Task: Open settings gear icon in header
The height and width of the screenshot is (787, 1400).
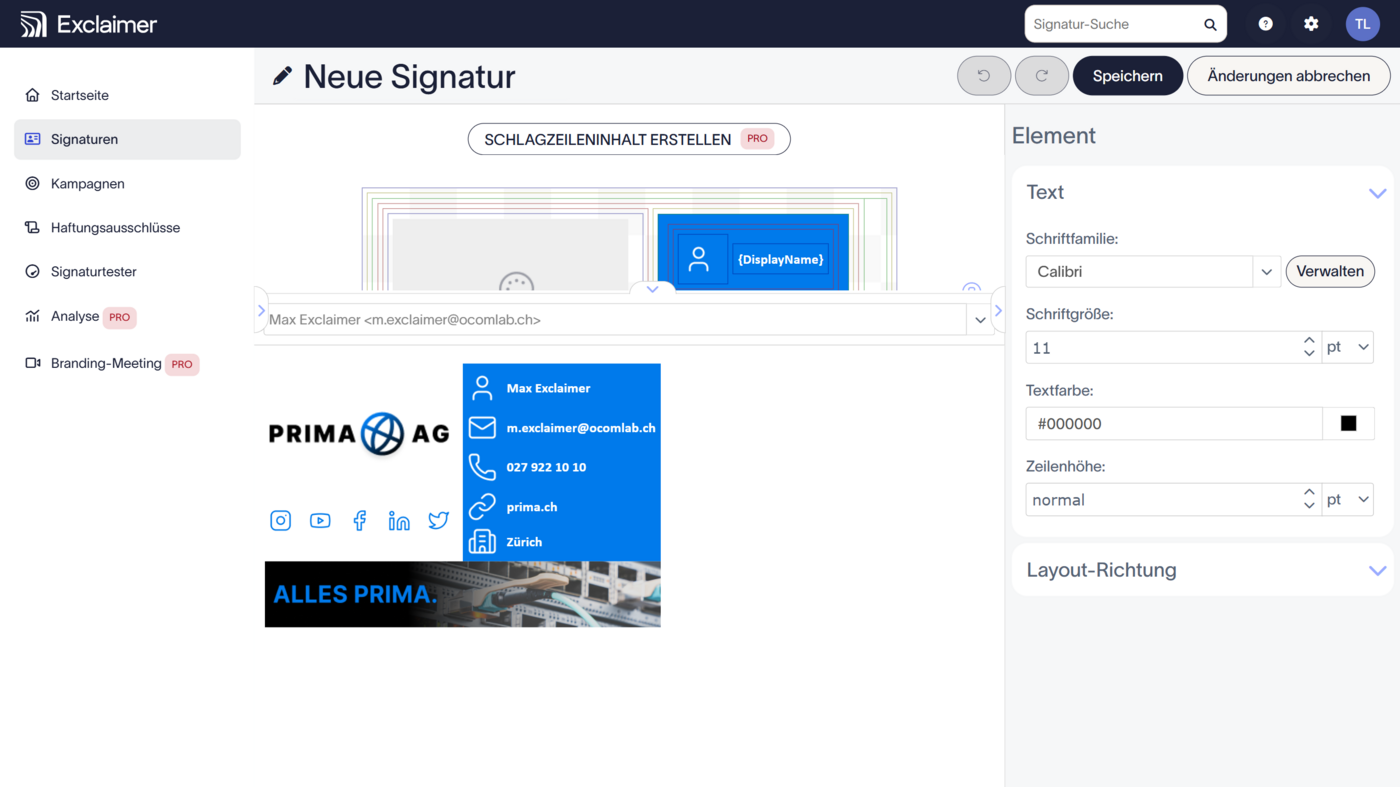Action: coord(1311,24)
